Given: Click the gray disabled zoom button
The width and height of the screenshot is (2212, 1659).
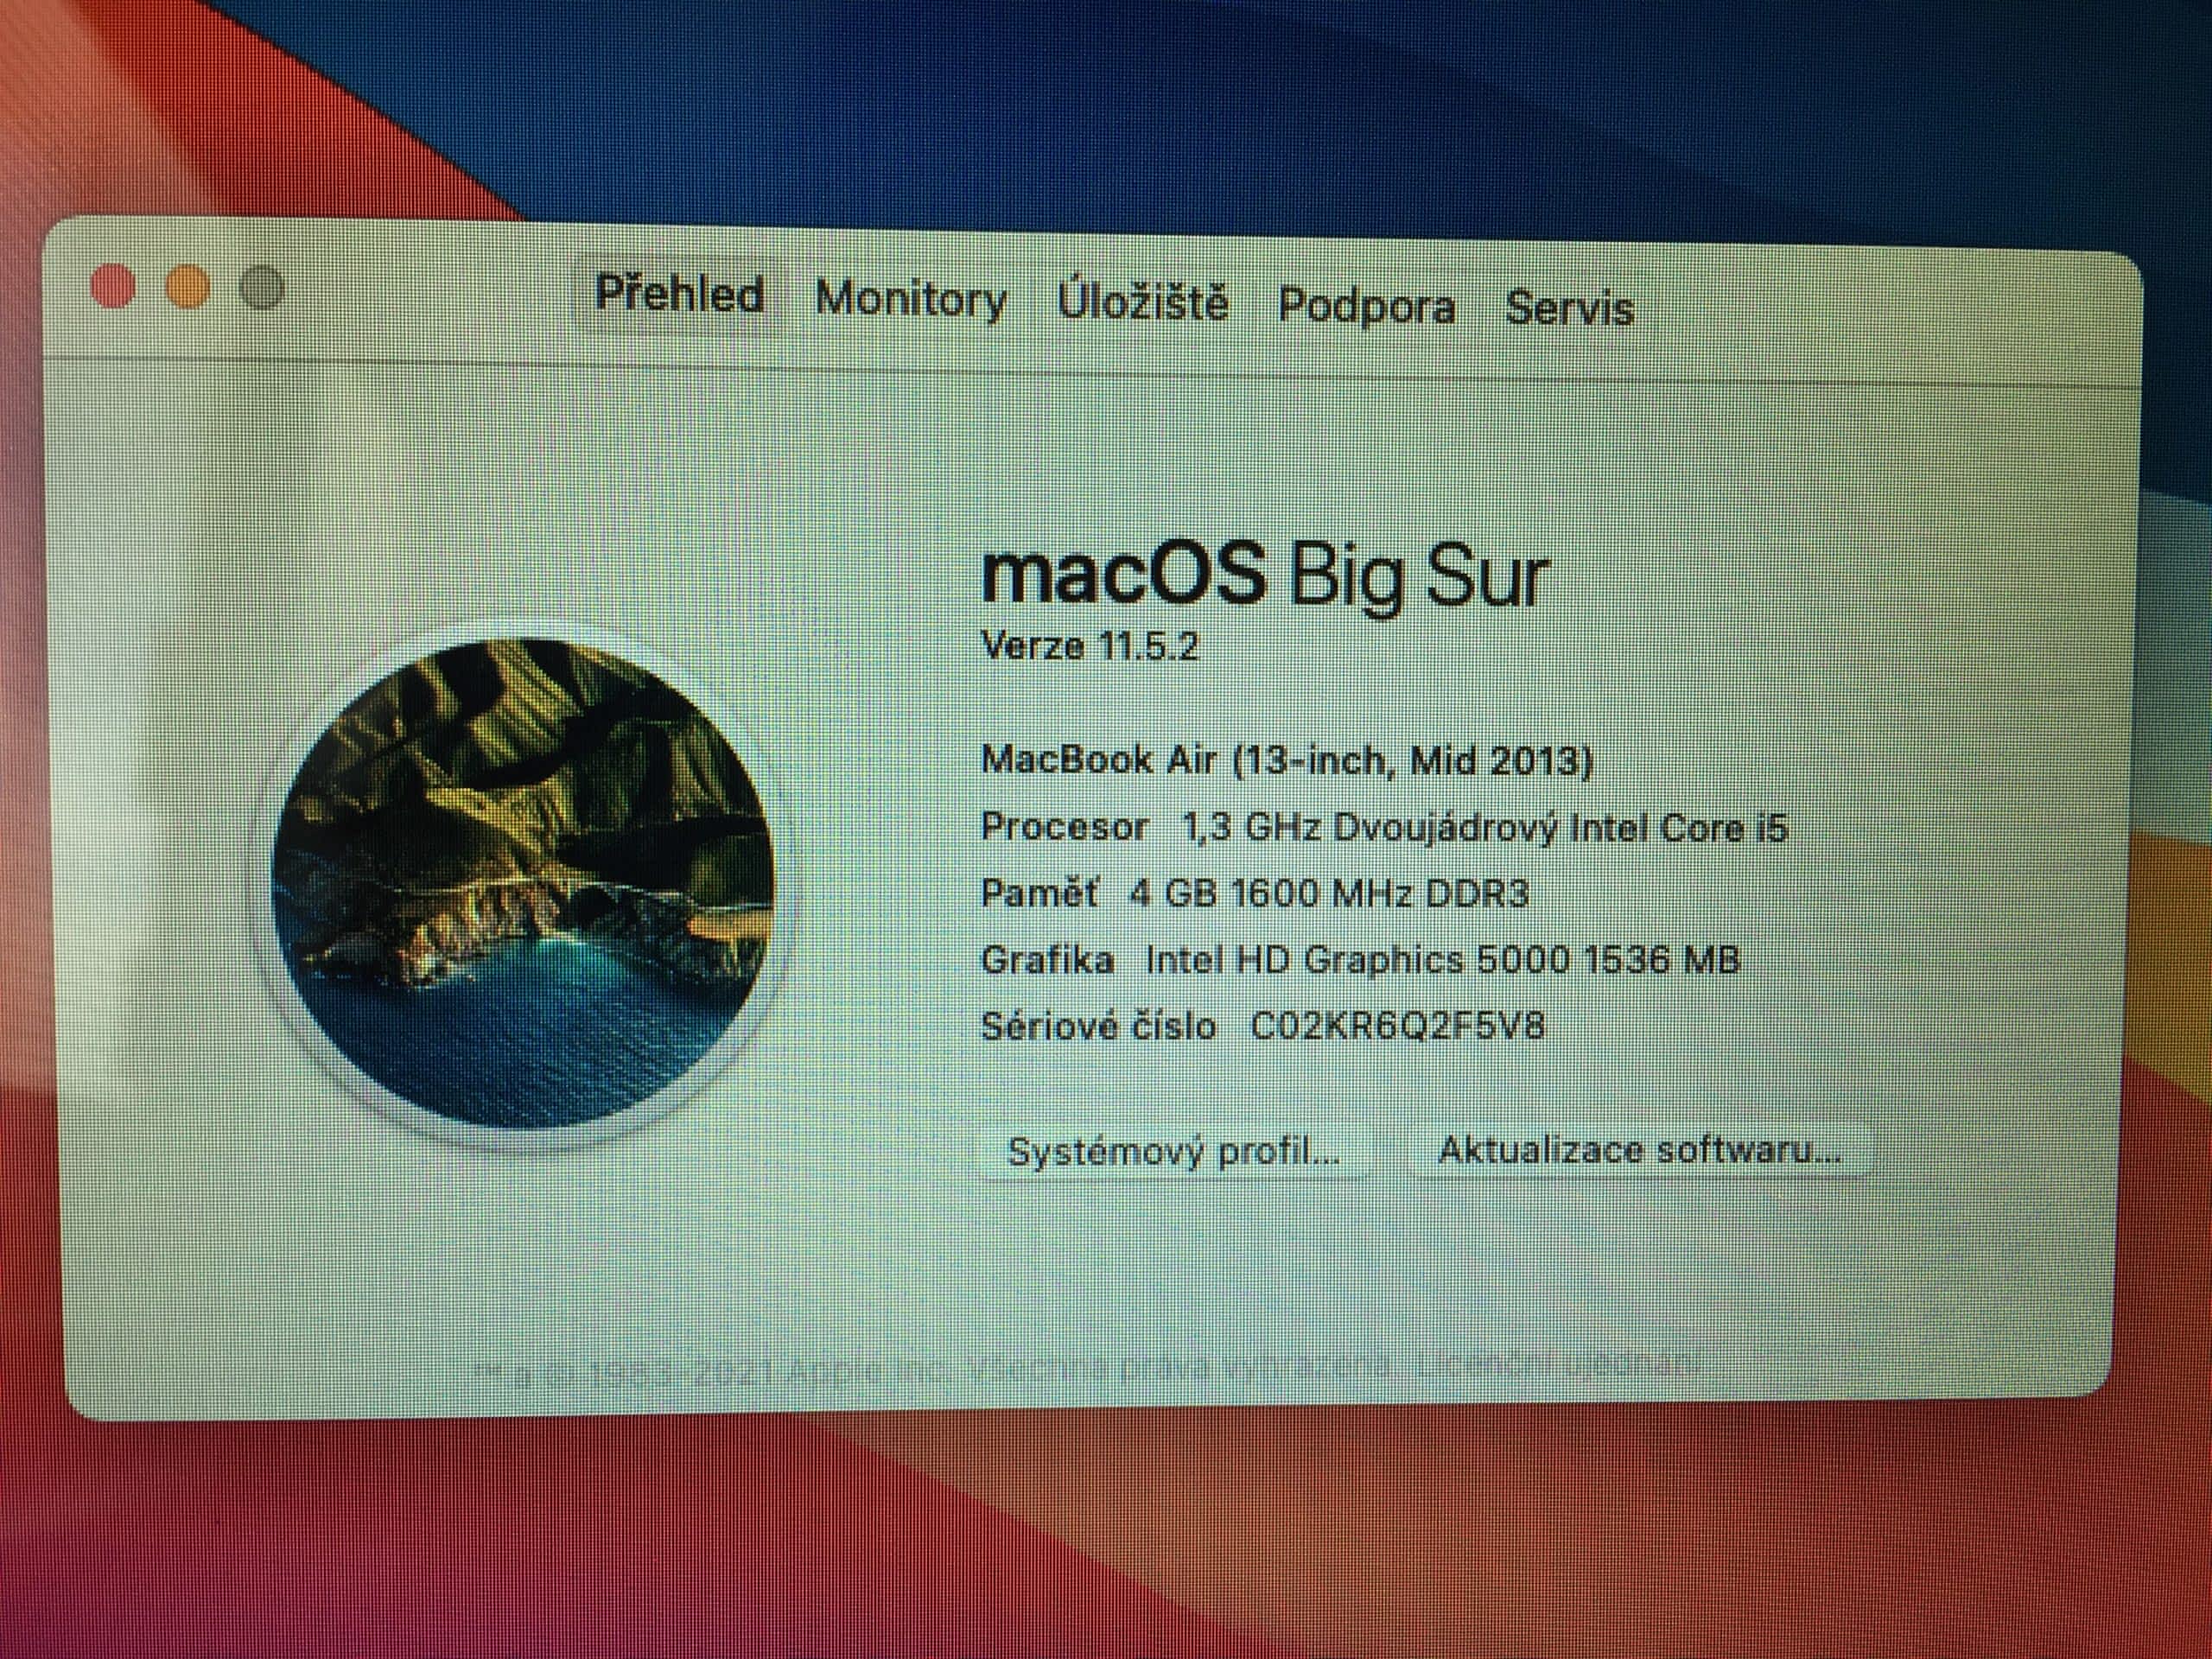Looking at the screenshot, I should click(262, 289).
